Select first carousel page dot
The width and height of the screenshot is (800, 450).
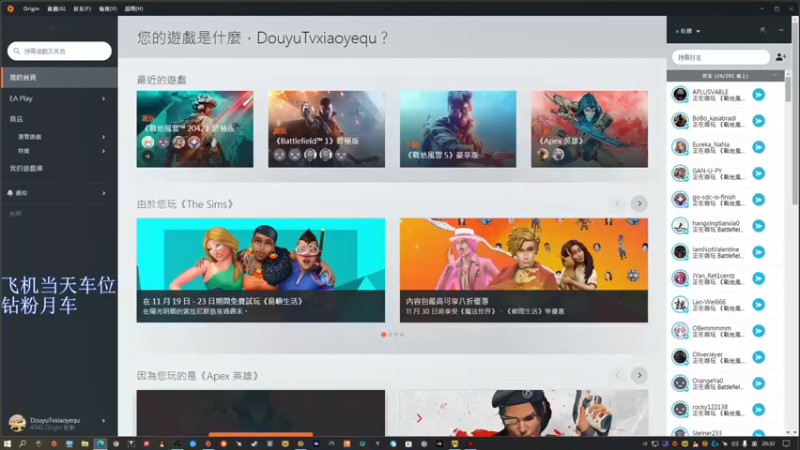tap(384, 335)
